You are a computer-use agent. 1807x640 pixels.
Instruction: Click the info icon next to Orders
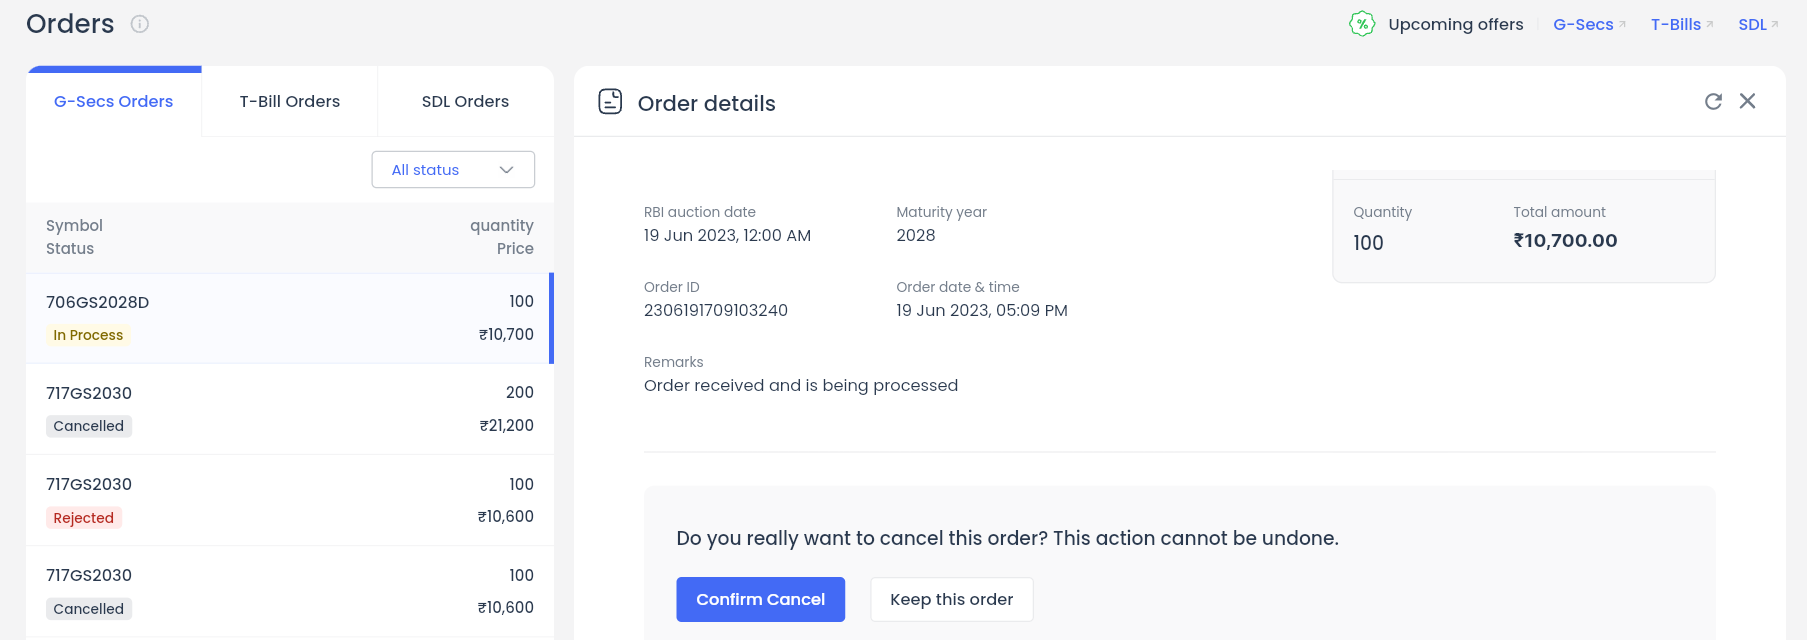(140, 24)
